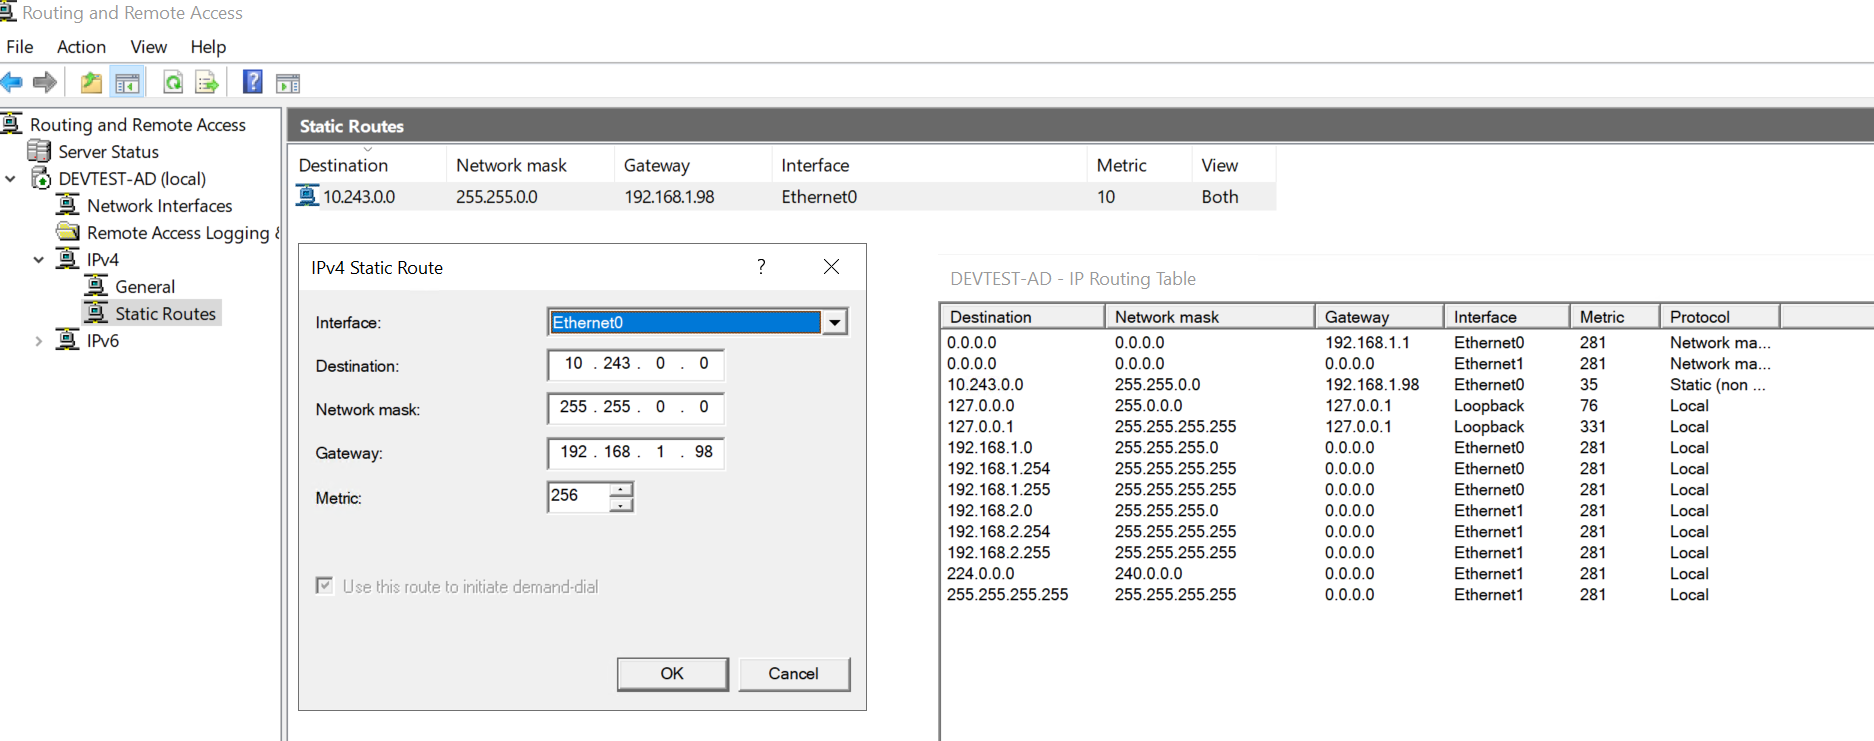Click the Gateway IP field in dialog
This screenshot has width=1874, height=741.
[x=635, y=452]
